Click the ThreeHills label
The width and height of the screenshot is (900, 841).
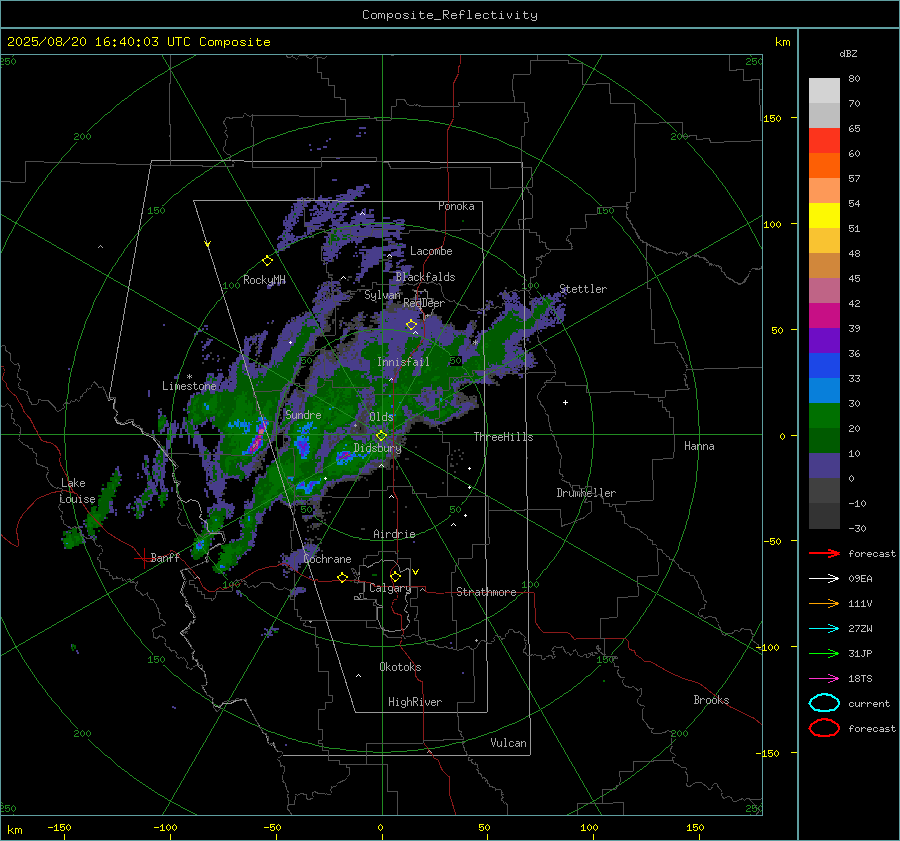point(503,437)
